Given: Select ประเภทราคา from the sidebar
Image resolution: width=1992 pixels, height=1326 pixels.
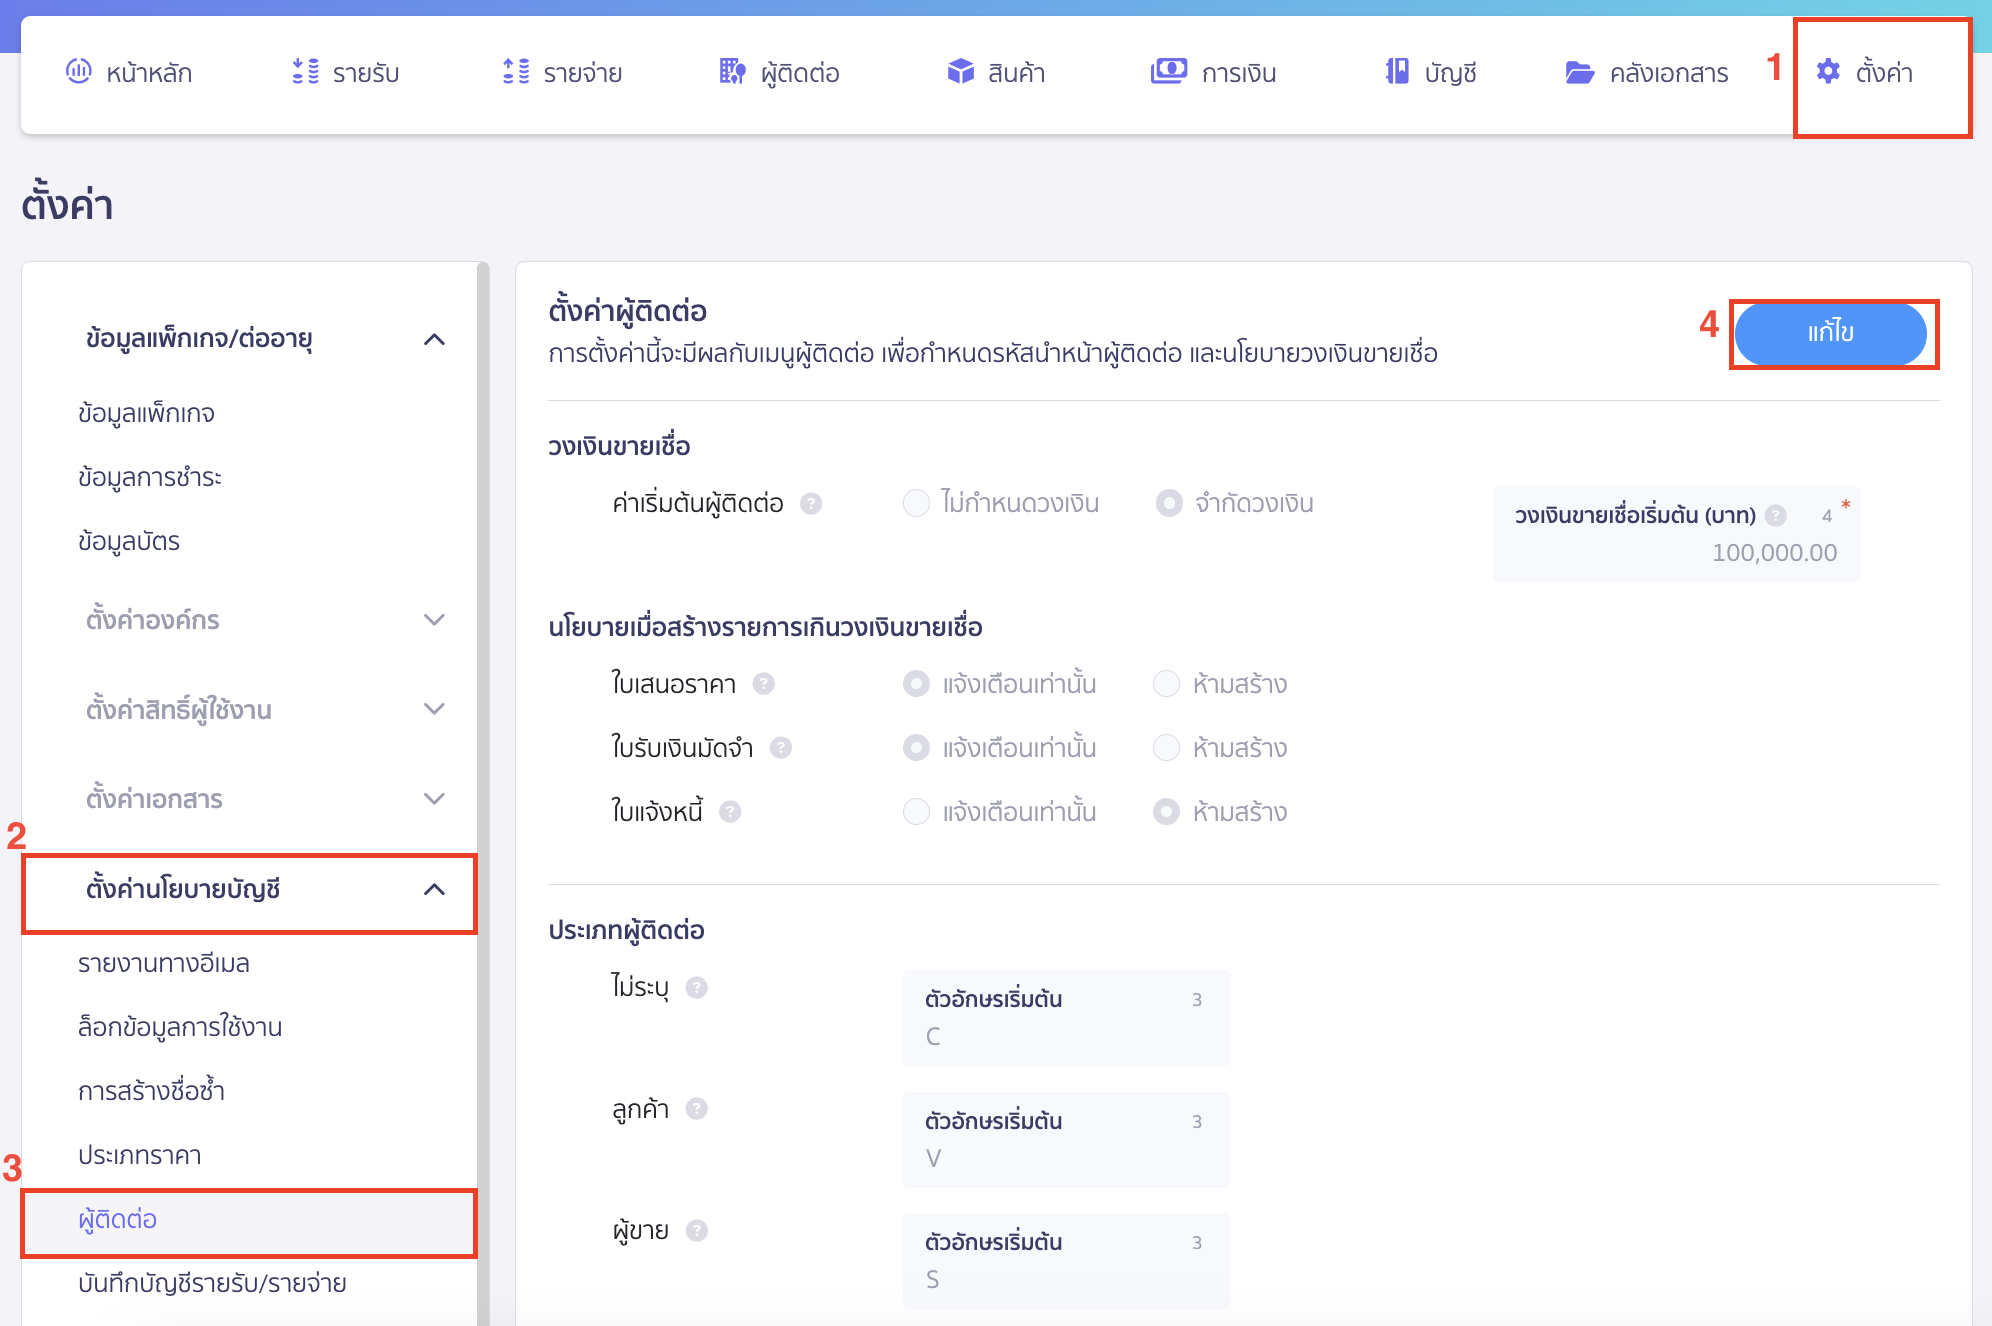Looking at the screenshot, I should coord(140,1155).
